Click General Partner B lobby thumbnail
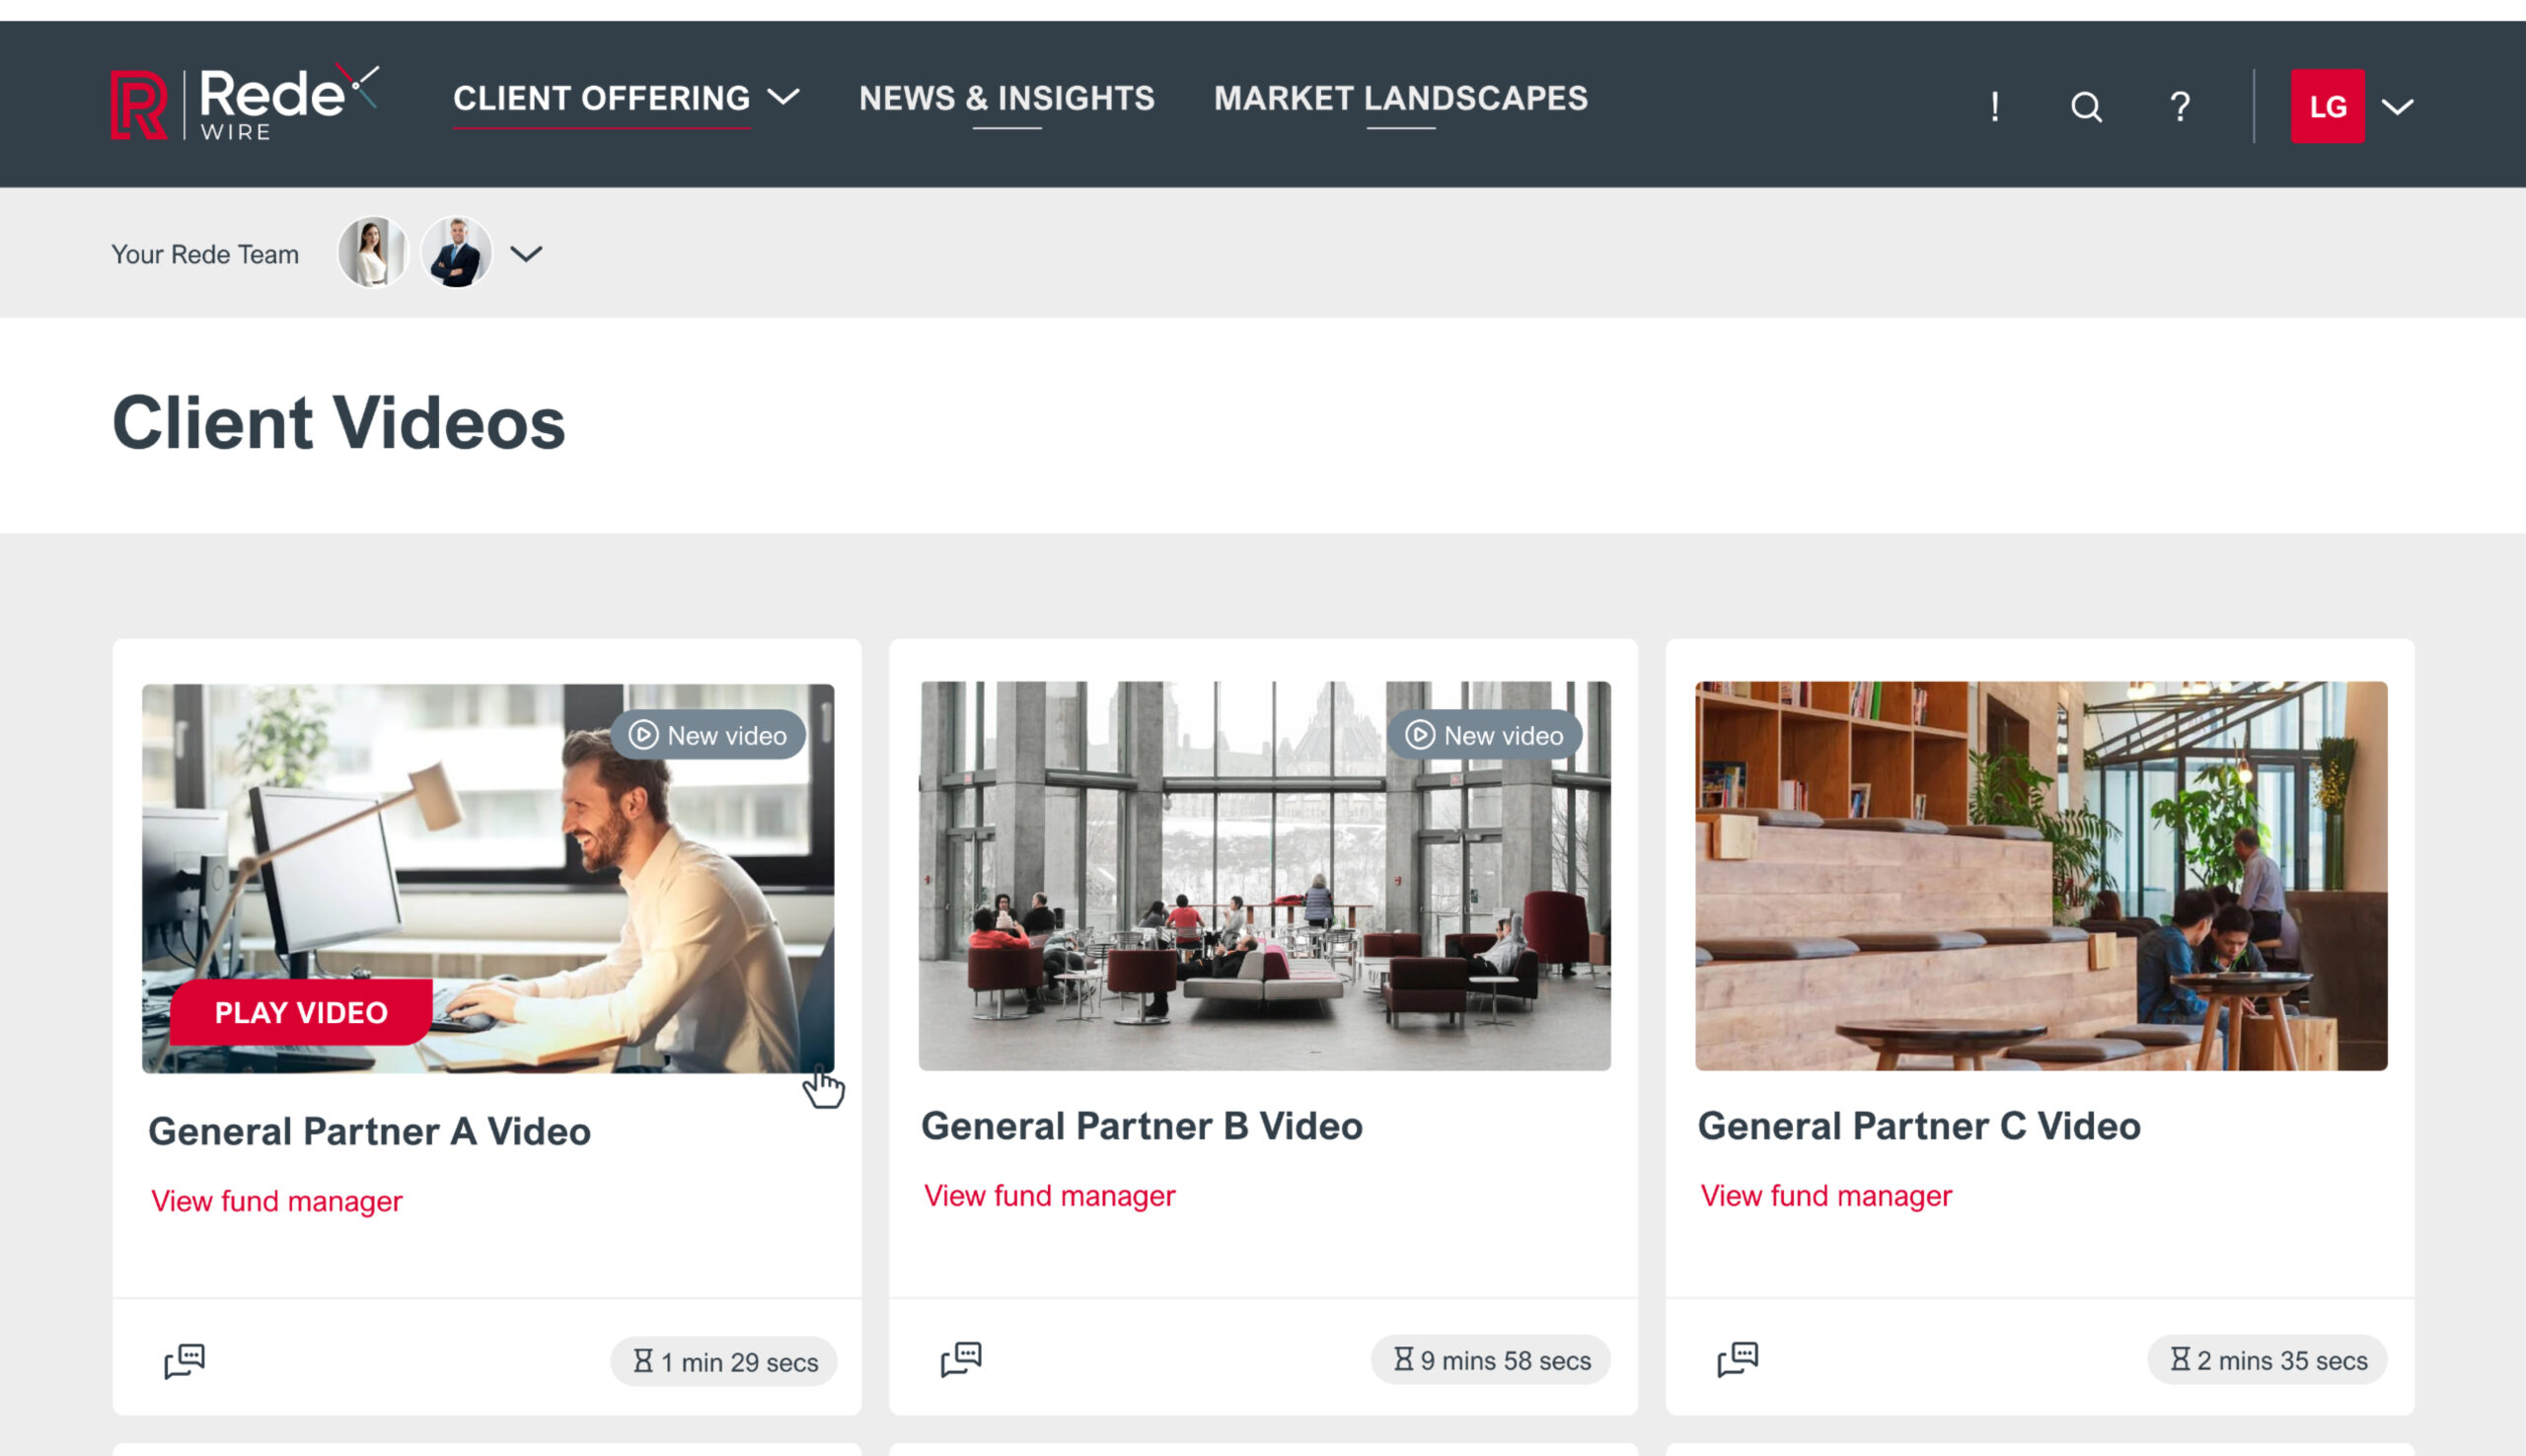 (1264, 875)
